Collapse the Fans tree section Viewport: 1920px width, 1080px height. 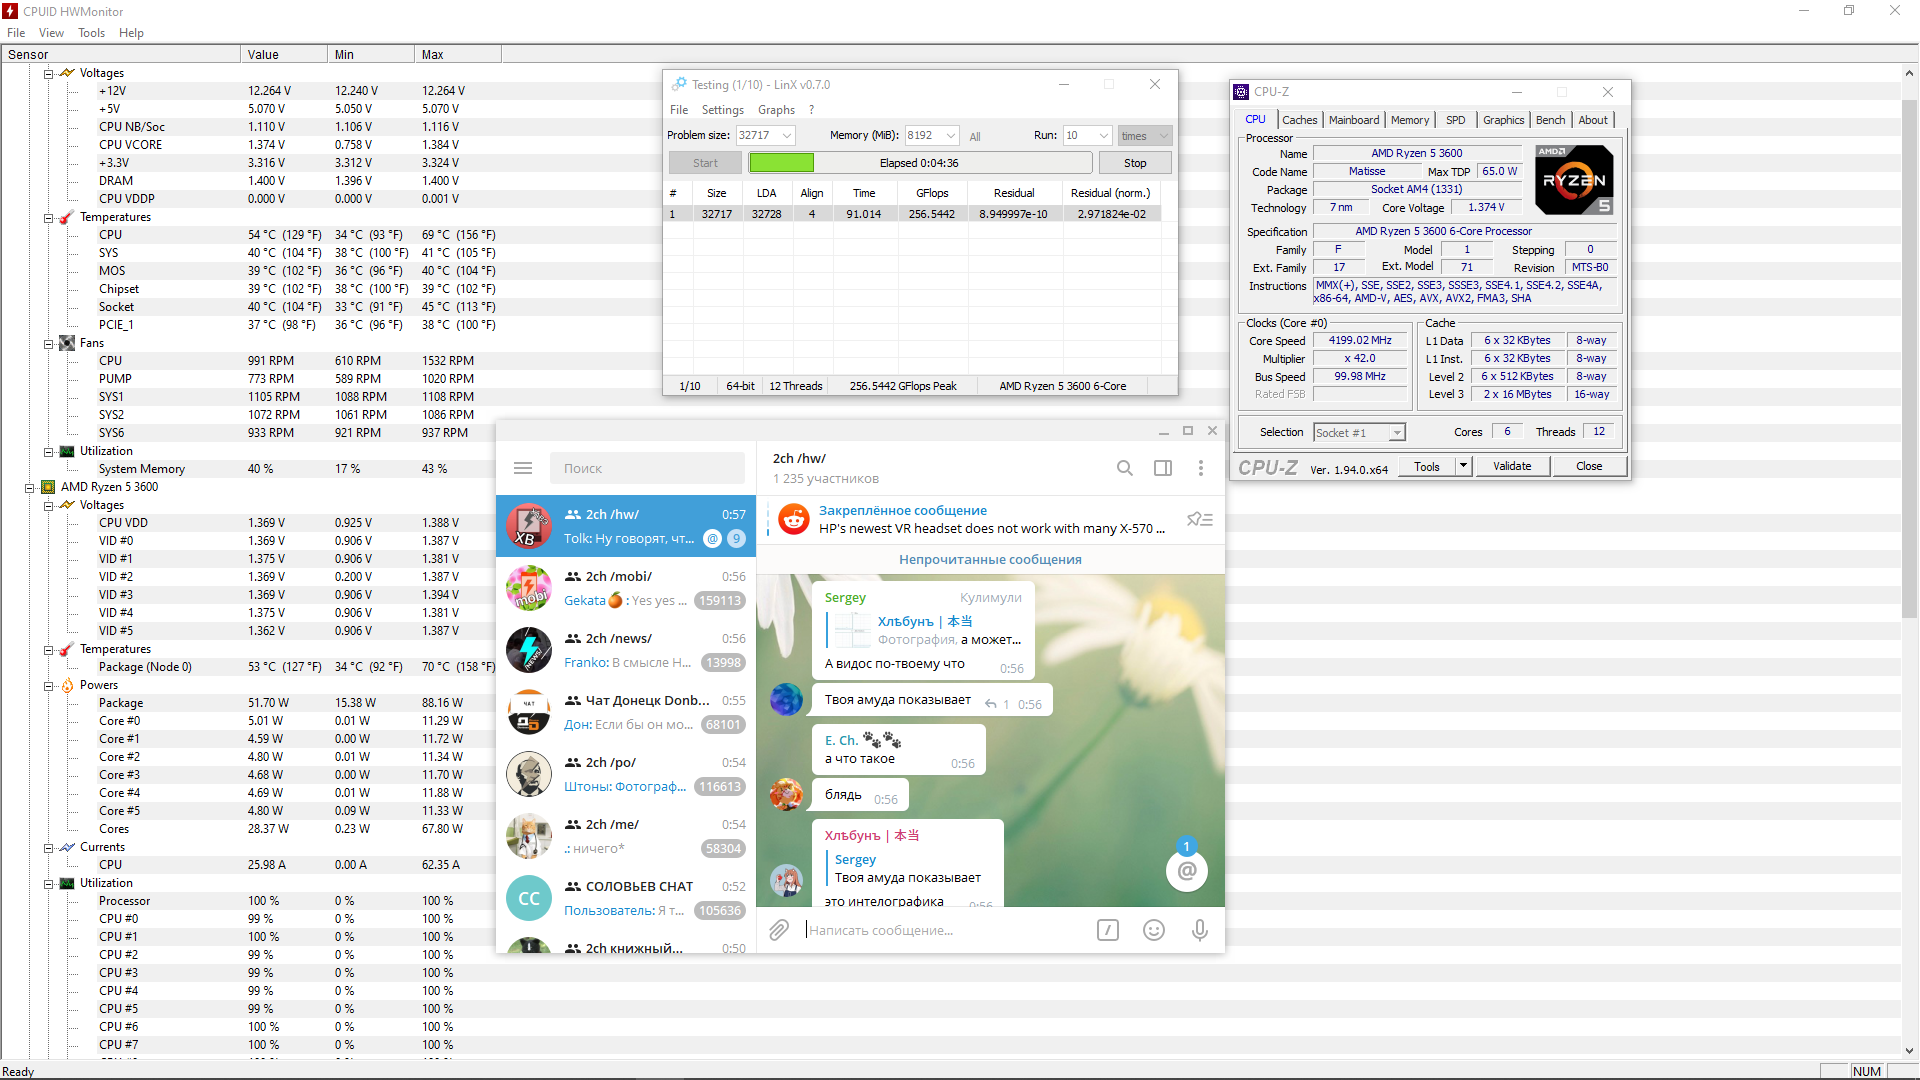tap(48, 343)
